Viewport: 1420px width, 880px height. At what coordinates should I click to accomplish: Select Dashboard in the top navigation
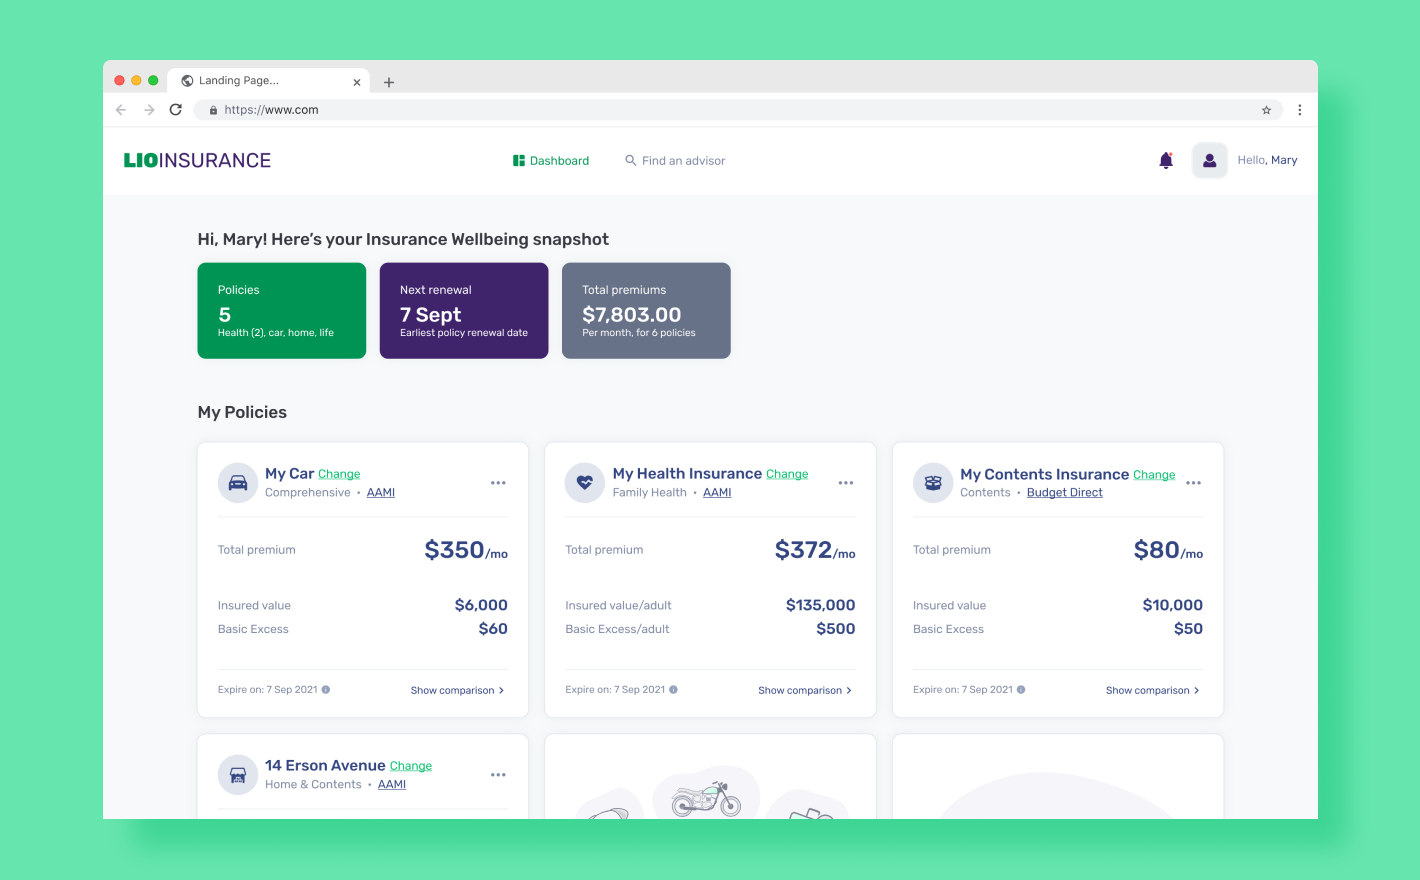point(560,160)
